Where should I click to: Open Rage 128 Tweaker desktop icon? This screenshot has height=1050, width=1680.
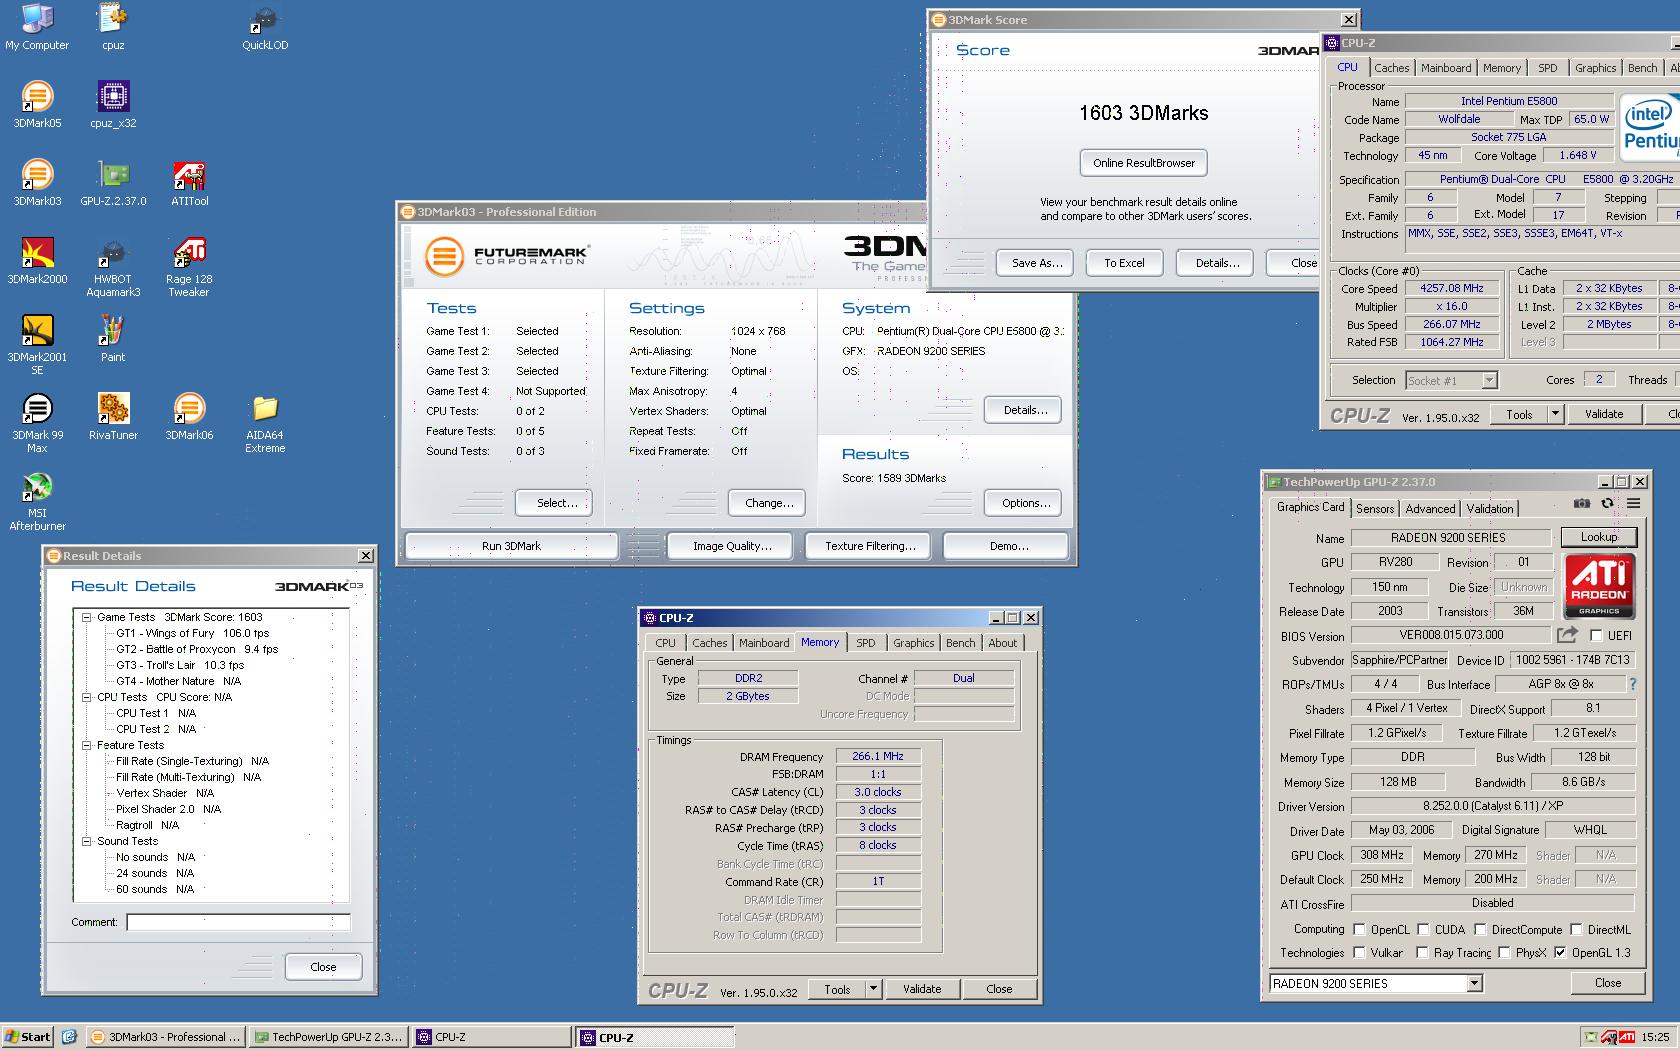[189, 267]
